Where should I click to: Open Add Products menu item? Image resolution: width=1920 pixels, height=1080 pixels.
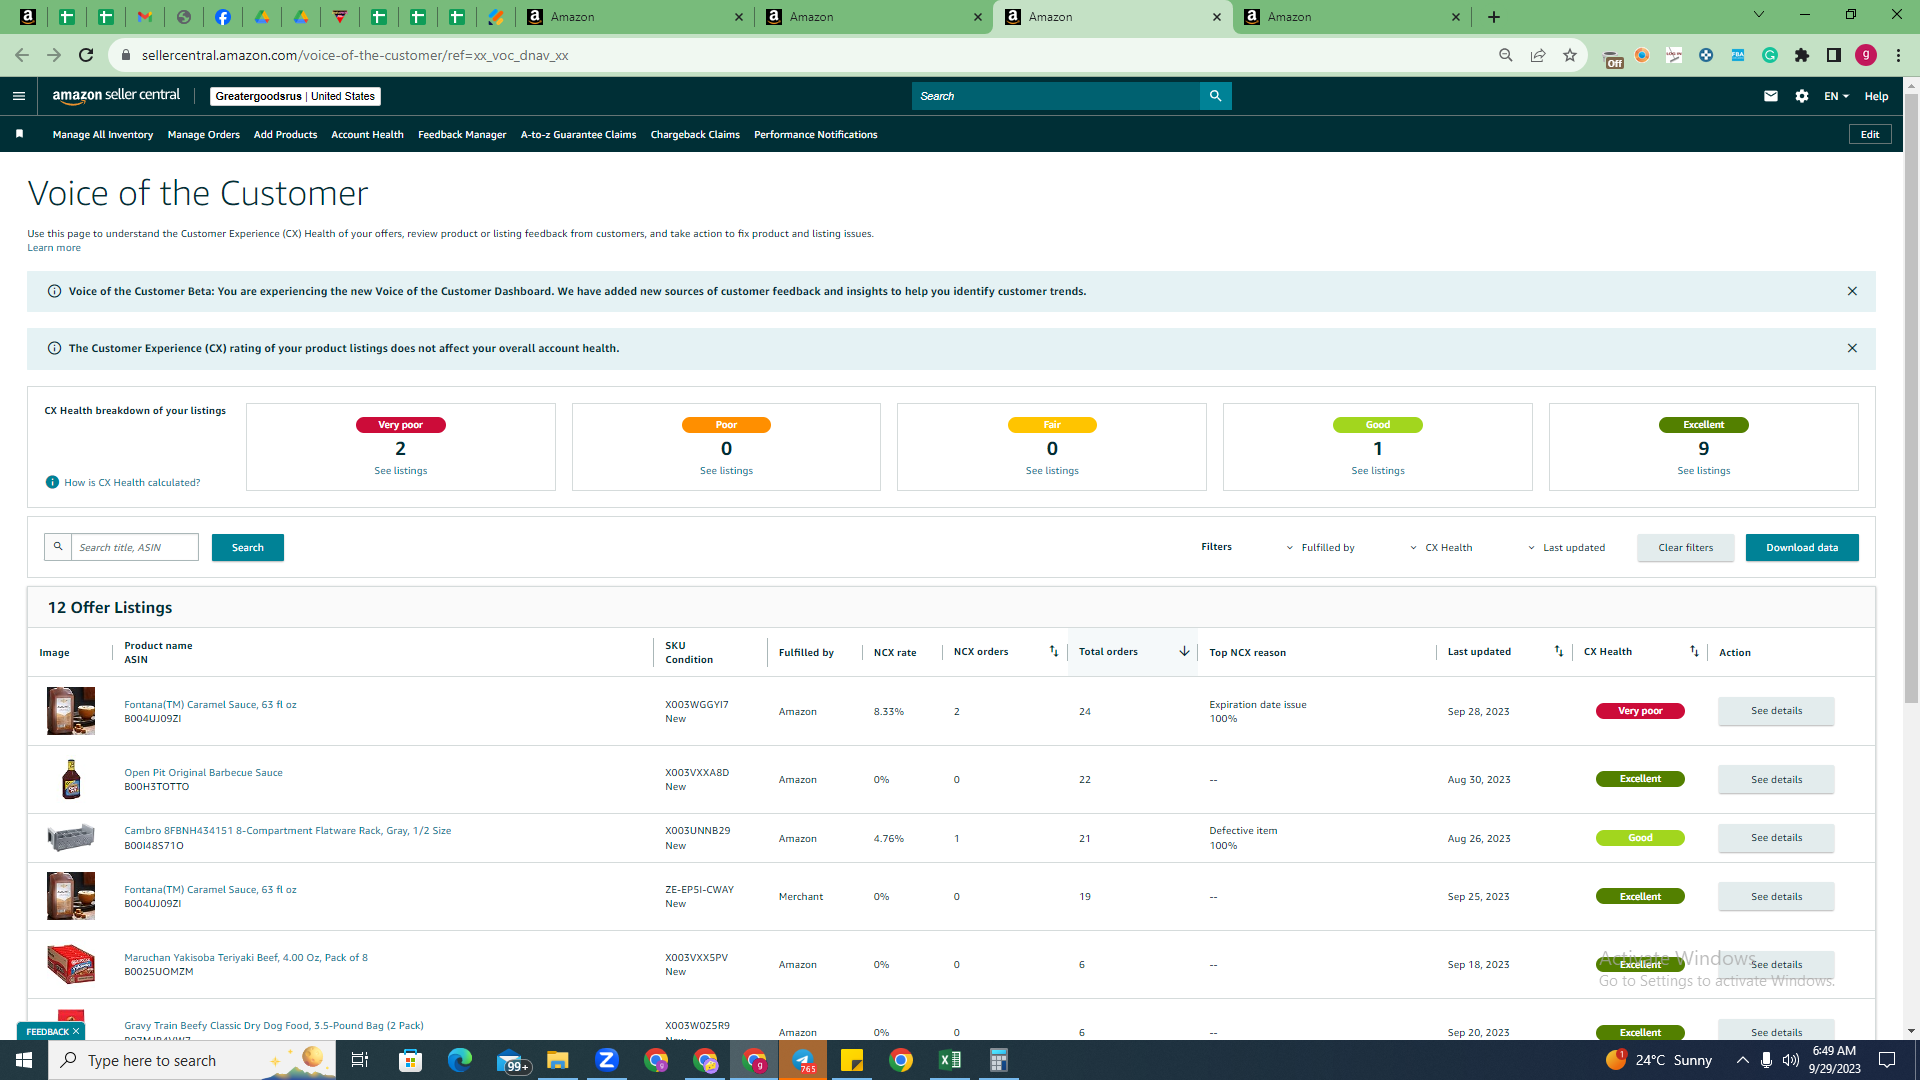click(285, 134)
